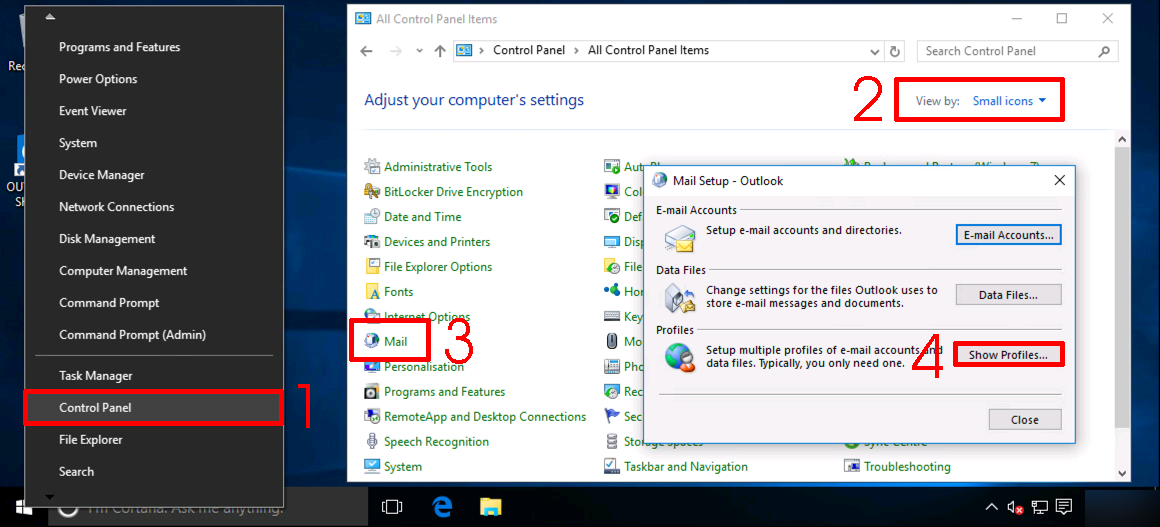Click the refresh button in address bar
Image resolution: width=1160 pixels, height=527 pixels.
click(x=895, y=51)
